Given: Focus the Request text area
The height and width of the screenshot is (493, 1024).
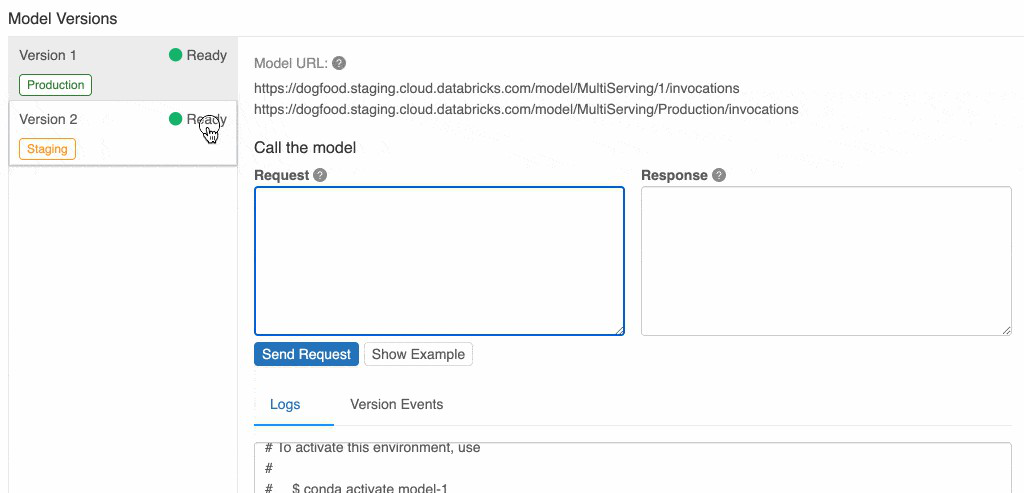Looking at the screenshot, I should click(x=439, y=260).
